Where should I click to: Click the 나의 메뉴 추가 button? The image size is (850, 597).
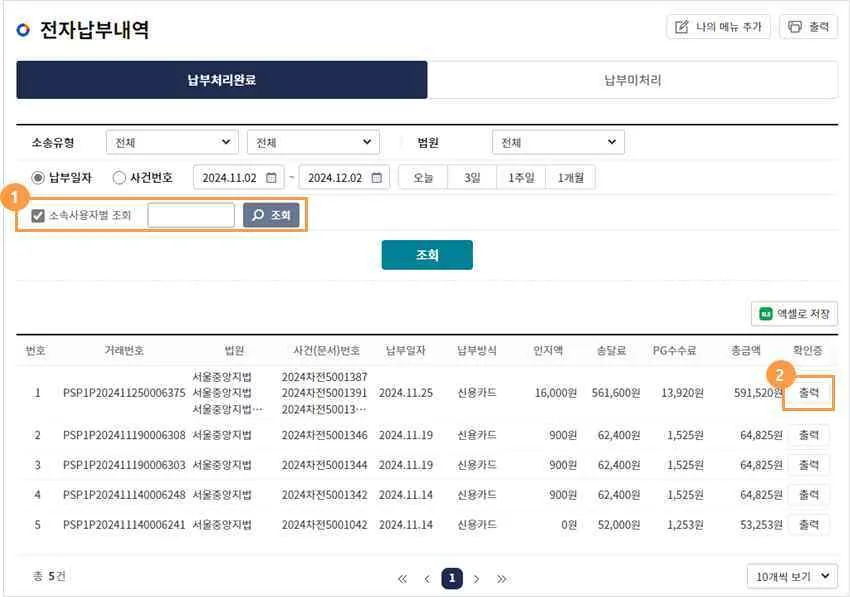pos(718,27)
